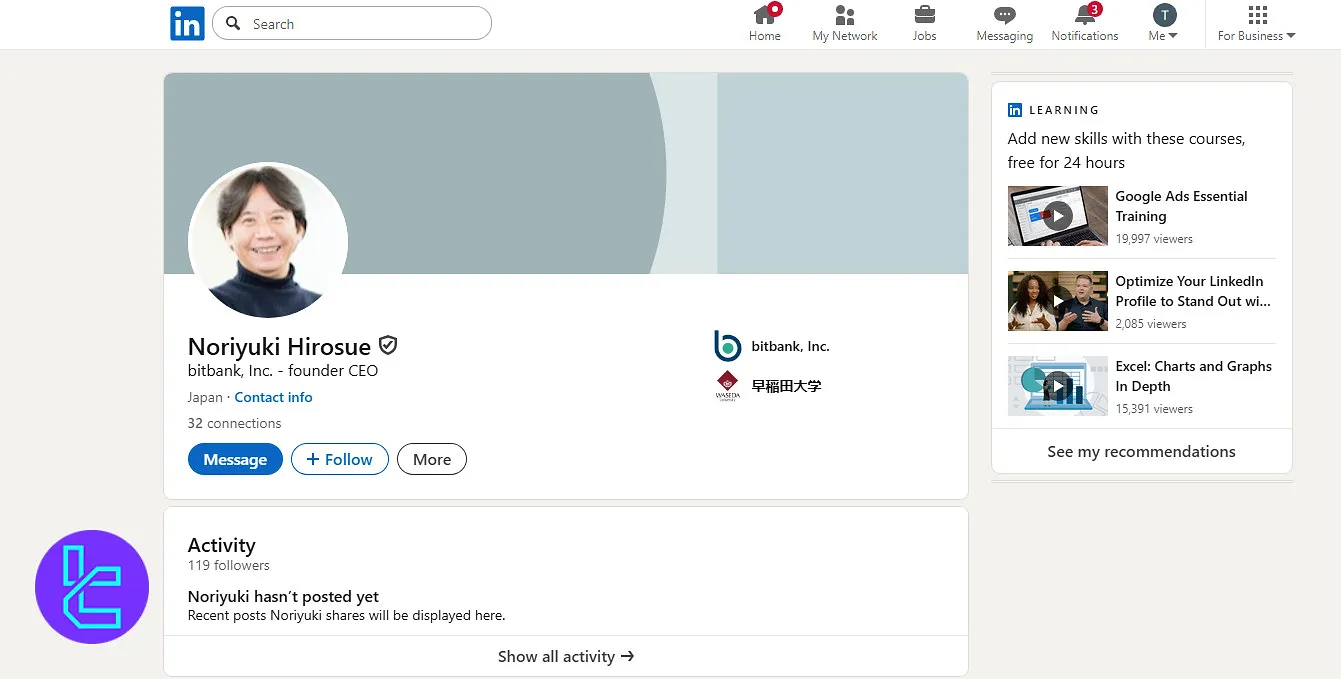Follow Noriyuki Hirosue
1341x679 pixels.
click(339, 460)
